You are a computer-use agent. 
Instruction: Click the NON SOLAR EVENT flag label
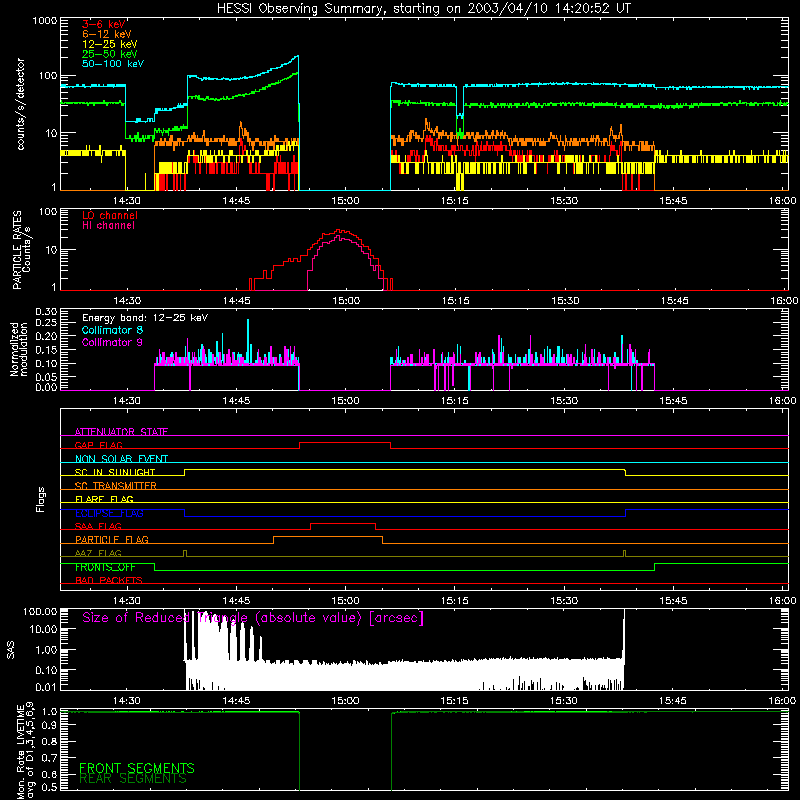121,459
